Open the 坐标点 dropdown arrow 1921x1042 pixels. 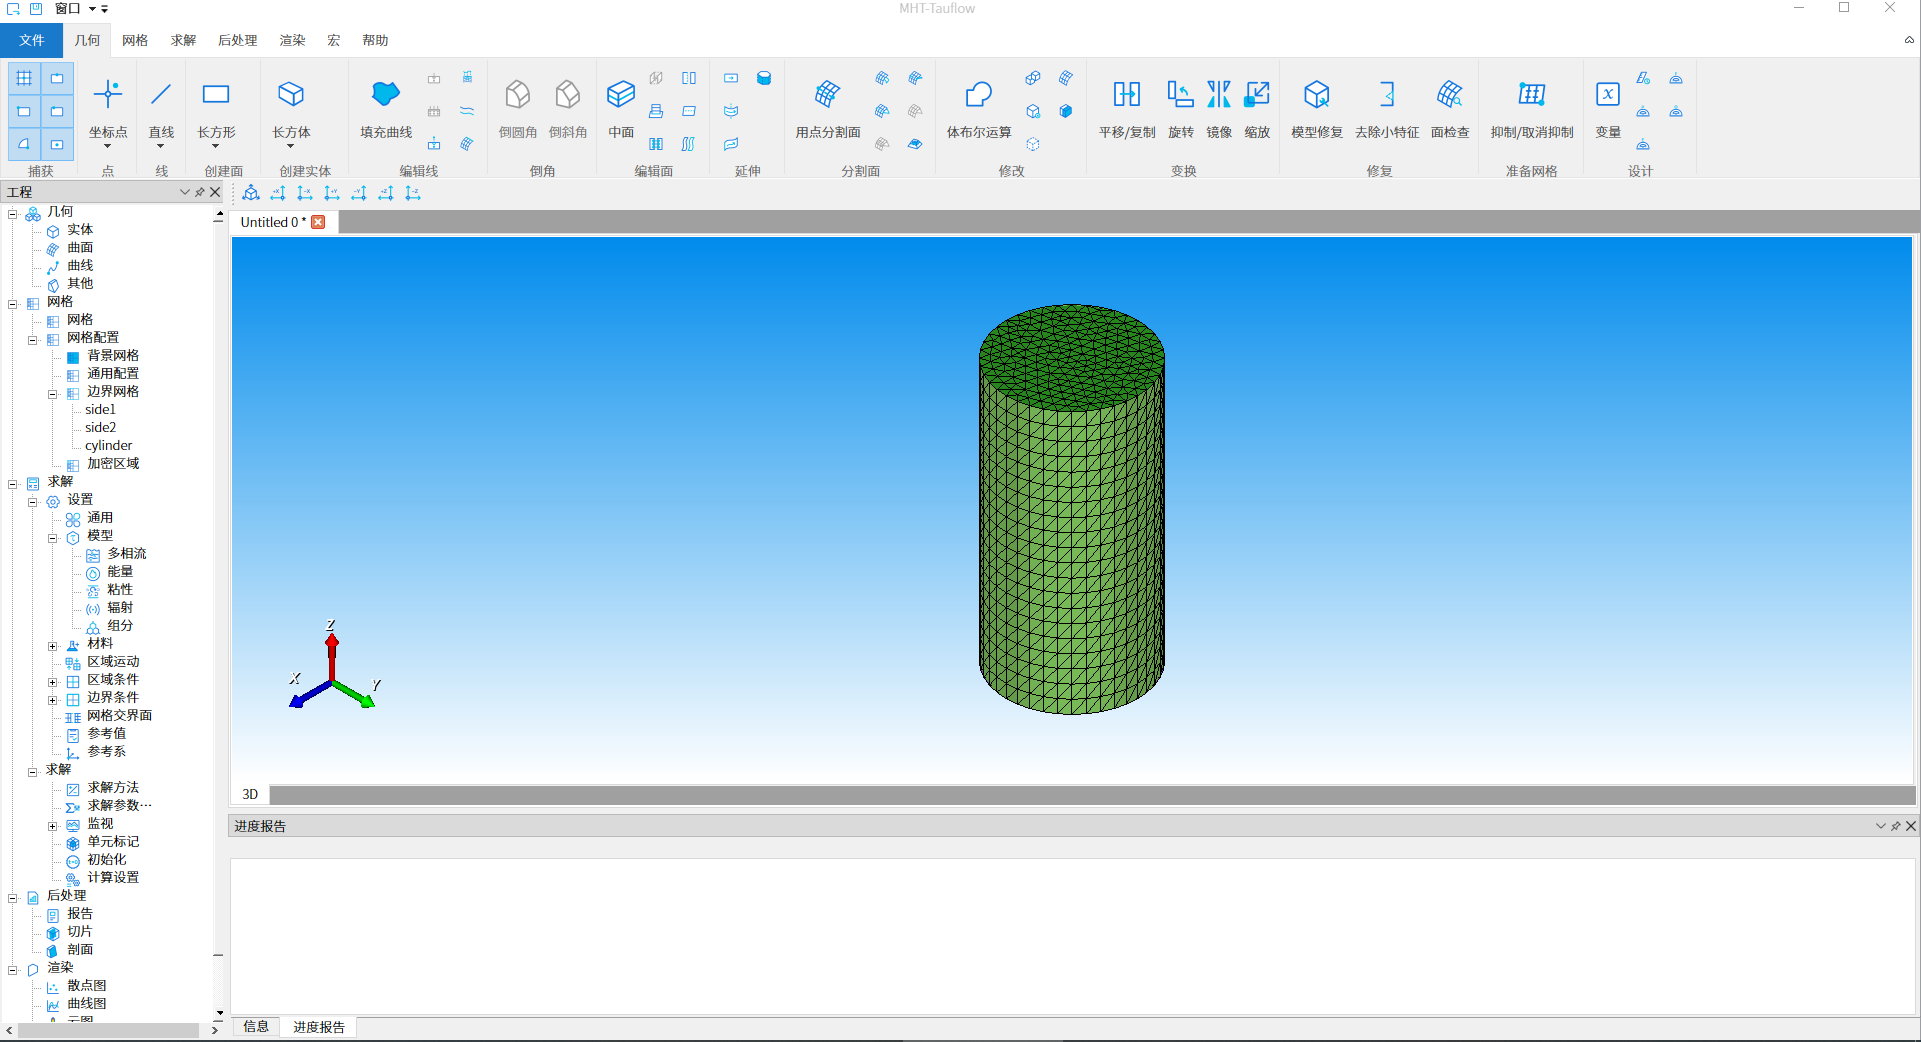(x=108, y=147)
